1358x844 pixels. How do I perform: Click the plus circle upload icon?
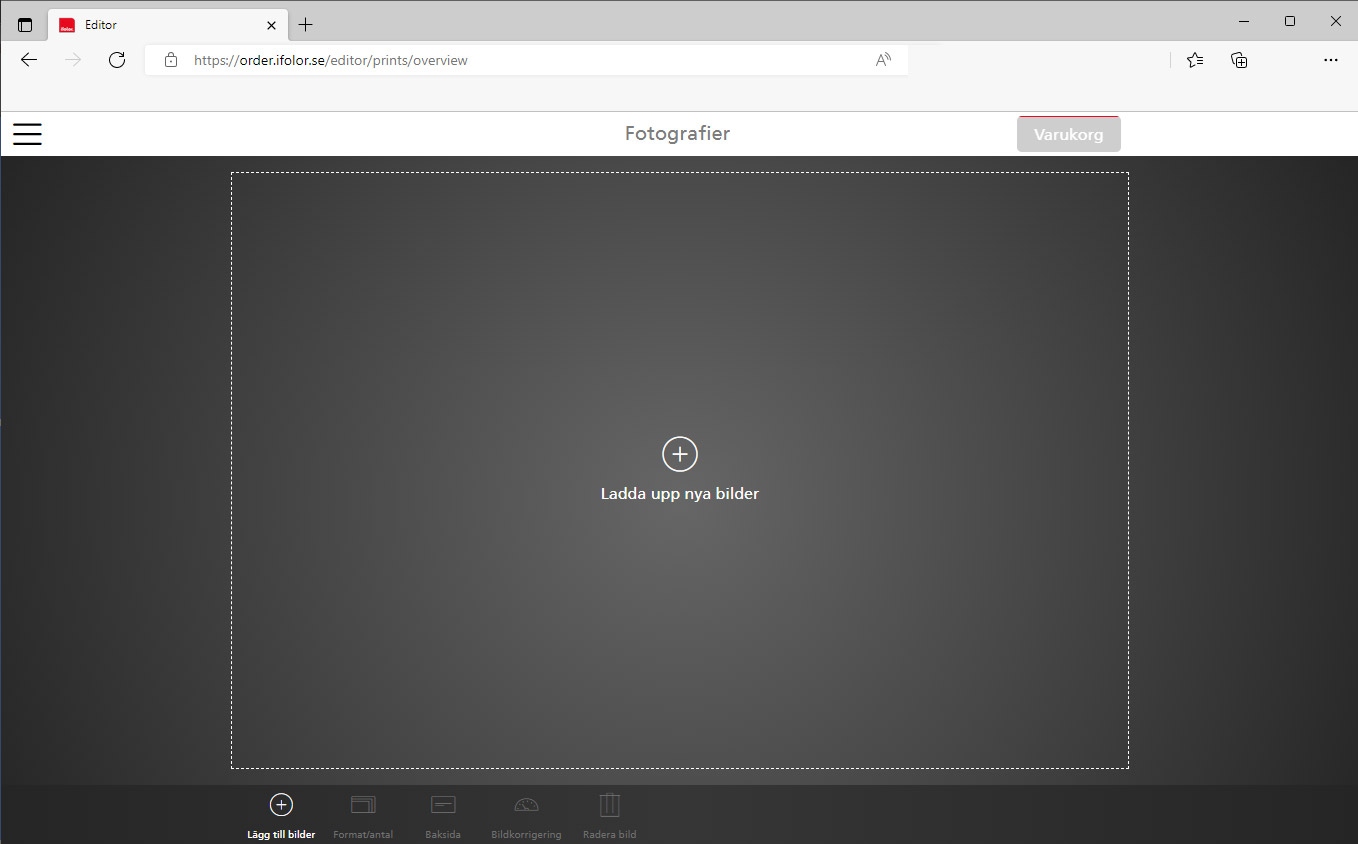680,454
